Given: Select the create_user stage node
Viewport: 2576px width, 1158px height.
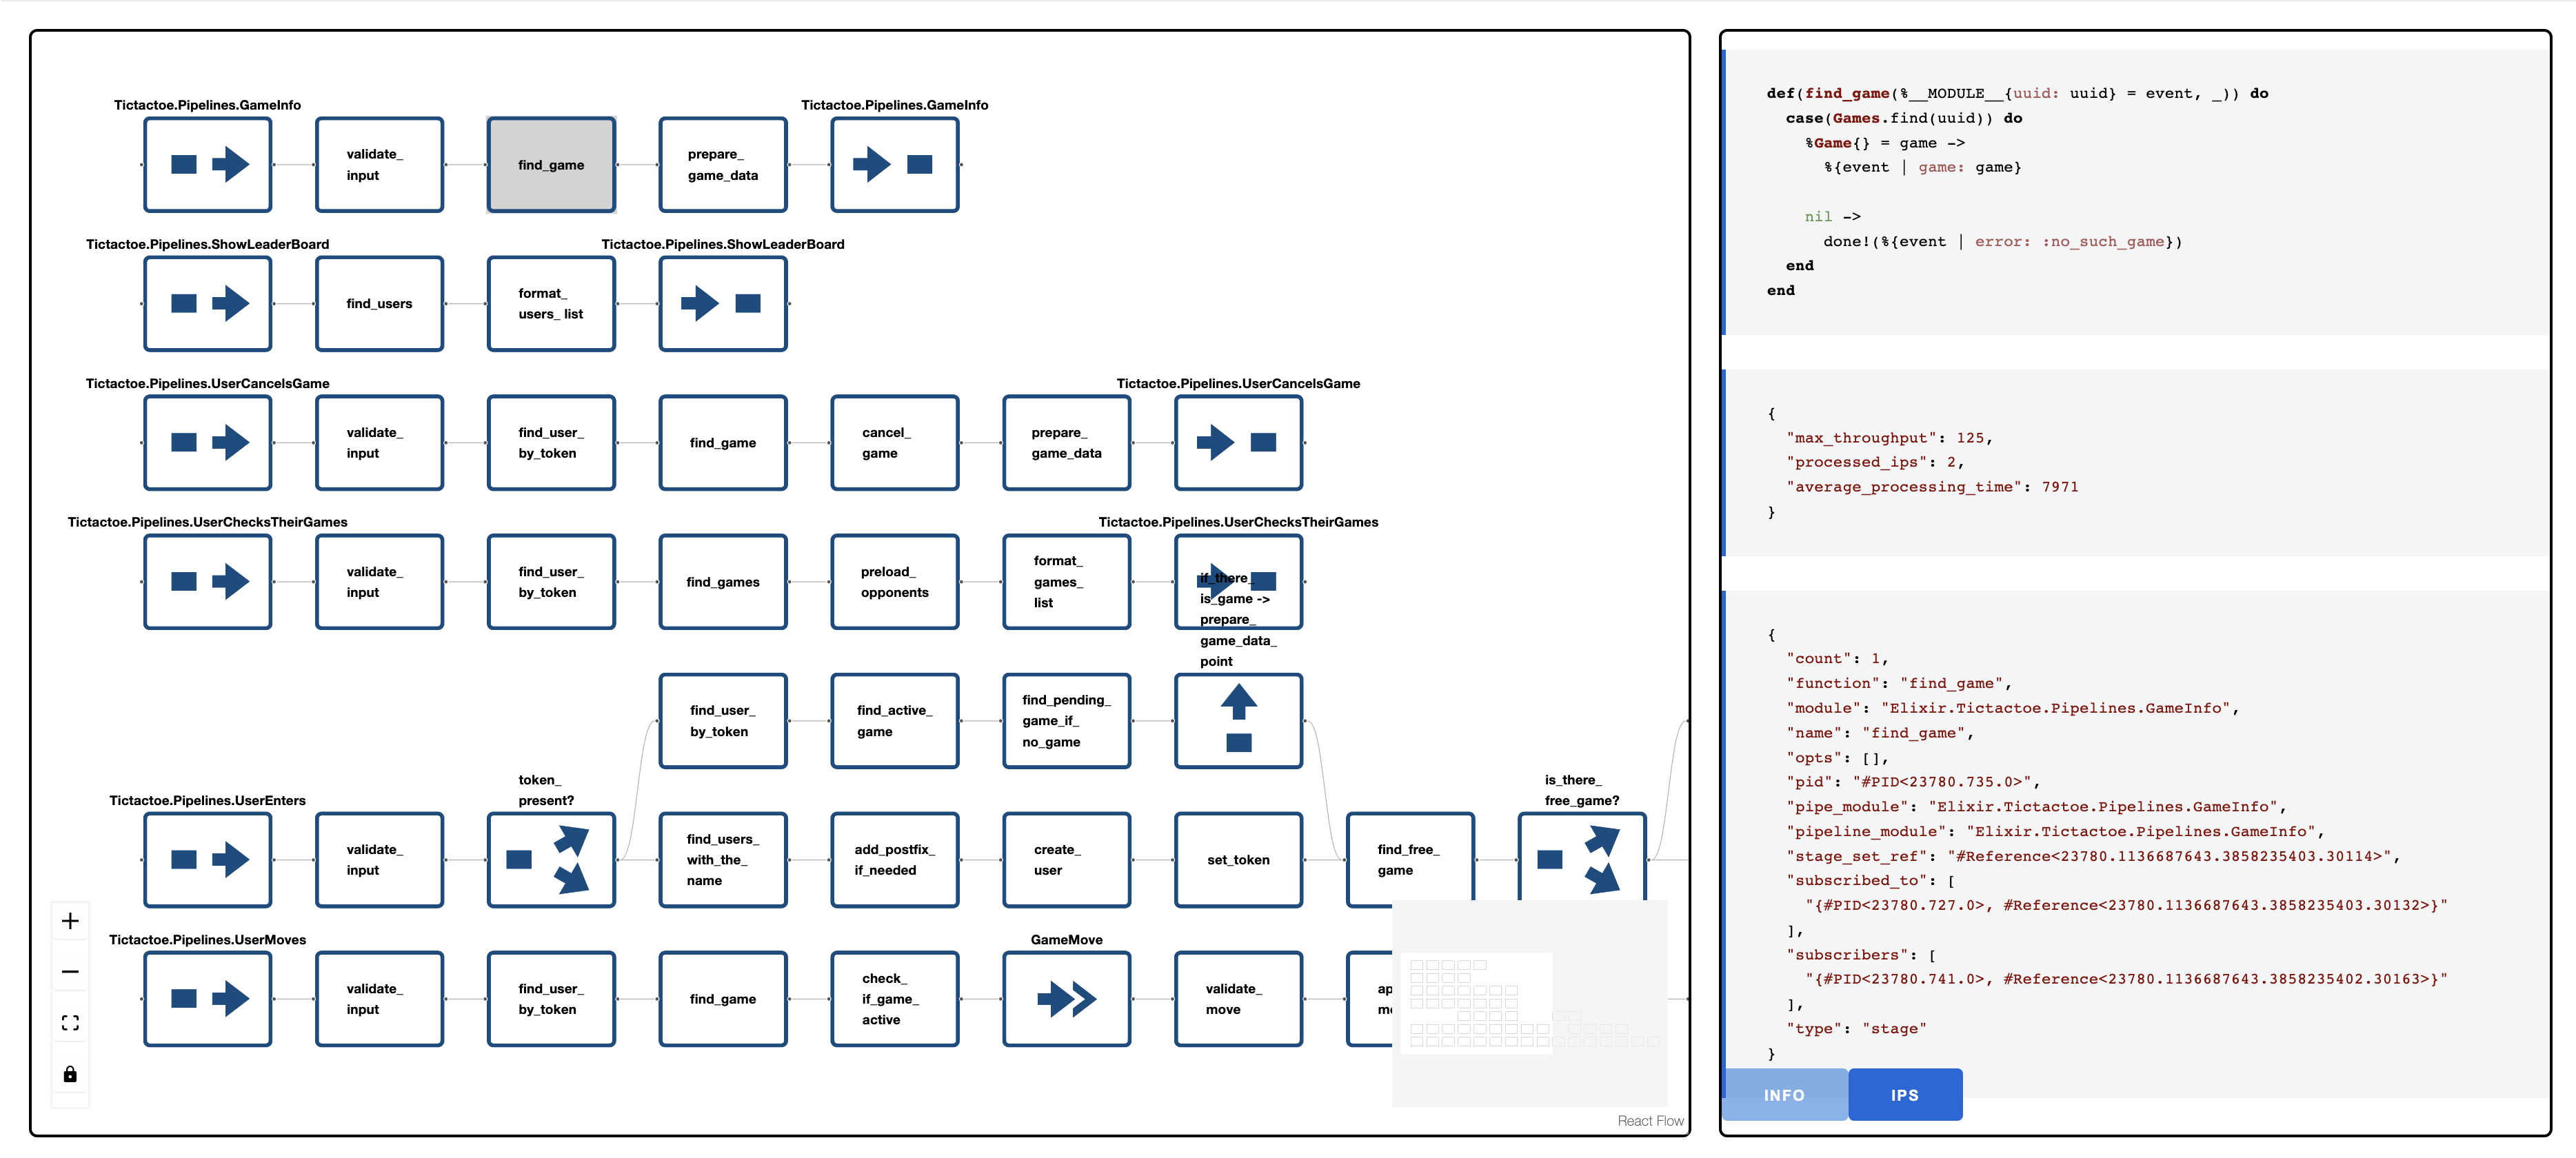Looking at the screenshot, I should (1066, 860).
